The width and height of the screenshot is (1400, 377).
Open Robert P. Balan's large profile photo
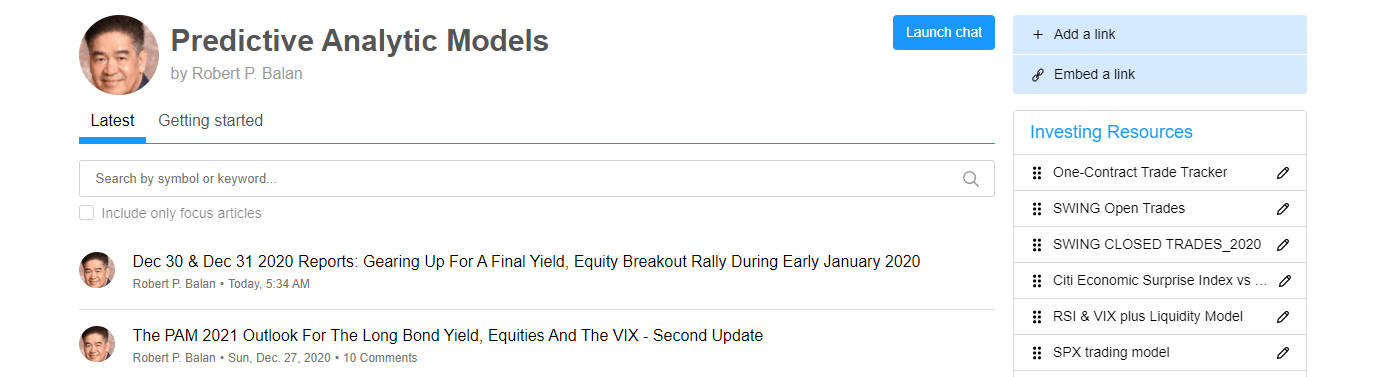(x=119, y=55)
